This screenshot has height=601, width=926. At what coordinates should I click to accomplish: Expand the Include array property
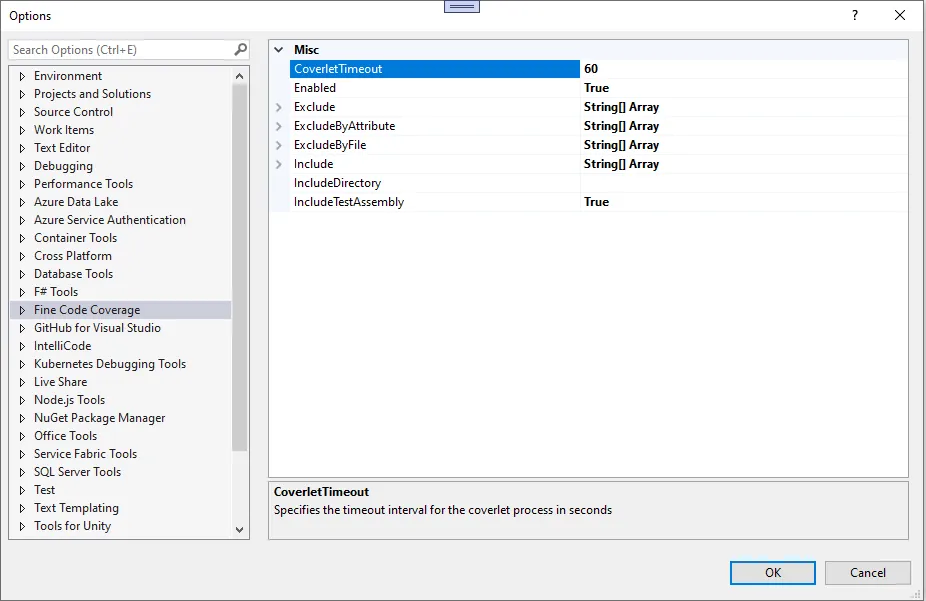click(x=279, y=164)
